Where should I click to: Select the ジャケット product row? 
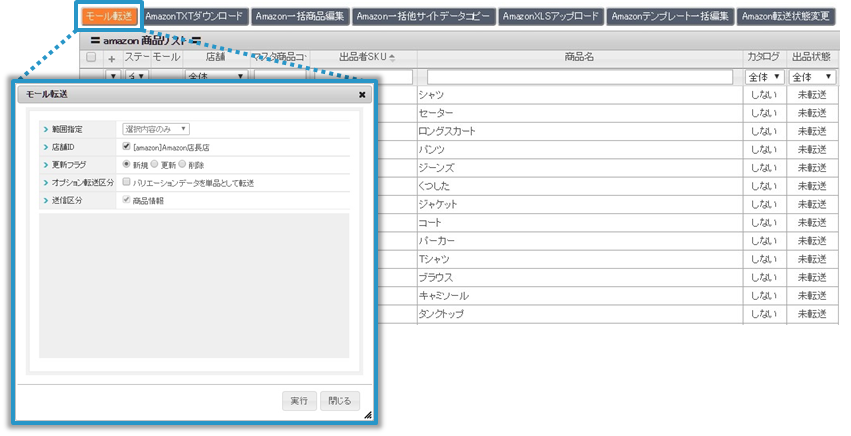[x=580, y=205]
